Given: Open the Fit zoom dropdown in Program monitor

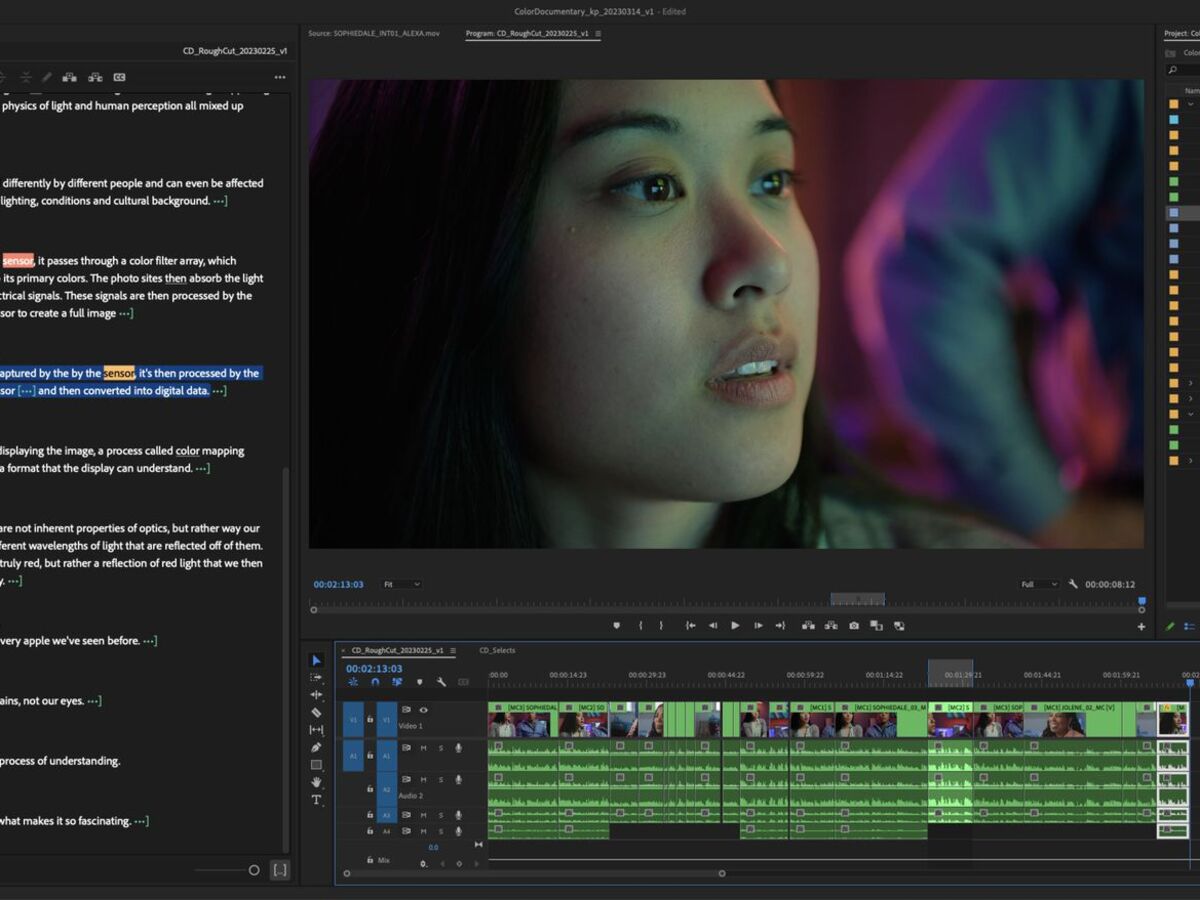Looking at the screenshot, I should [400, 583].
